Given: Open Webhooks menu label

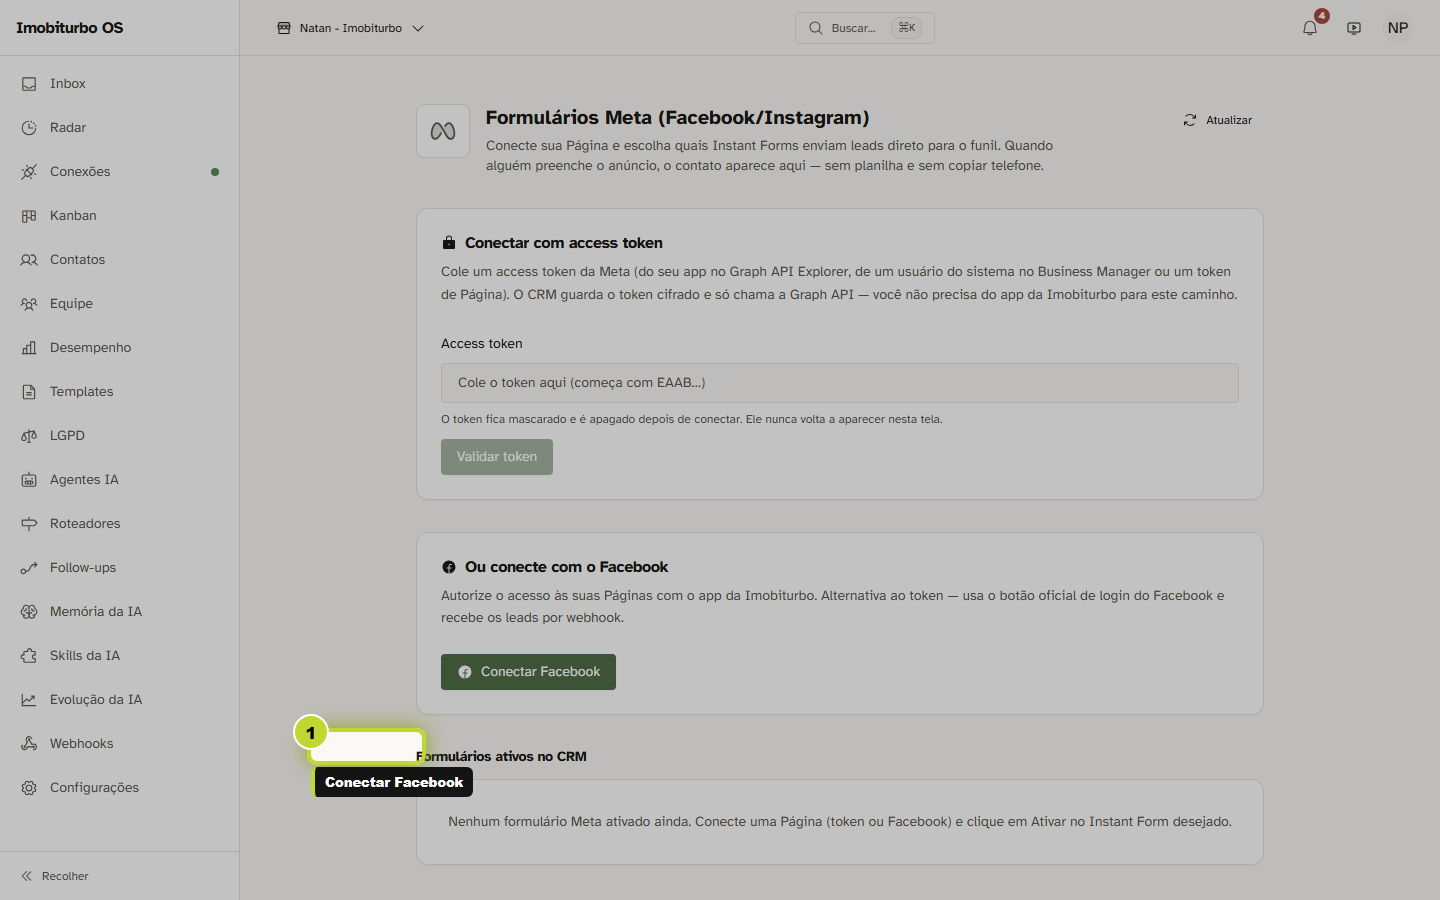Looking at the screenshot, I should click(x=82, y=744).
